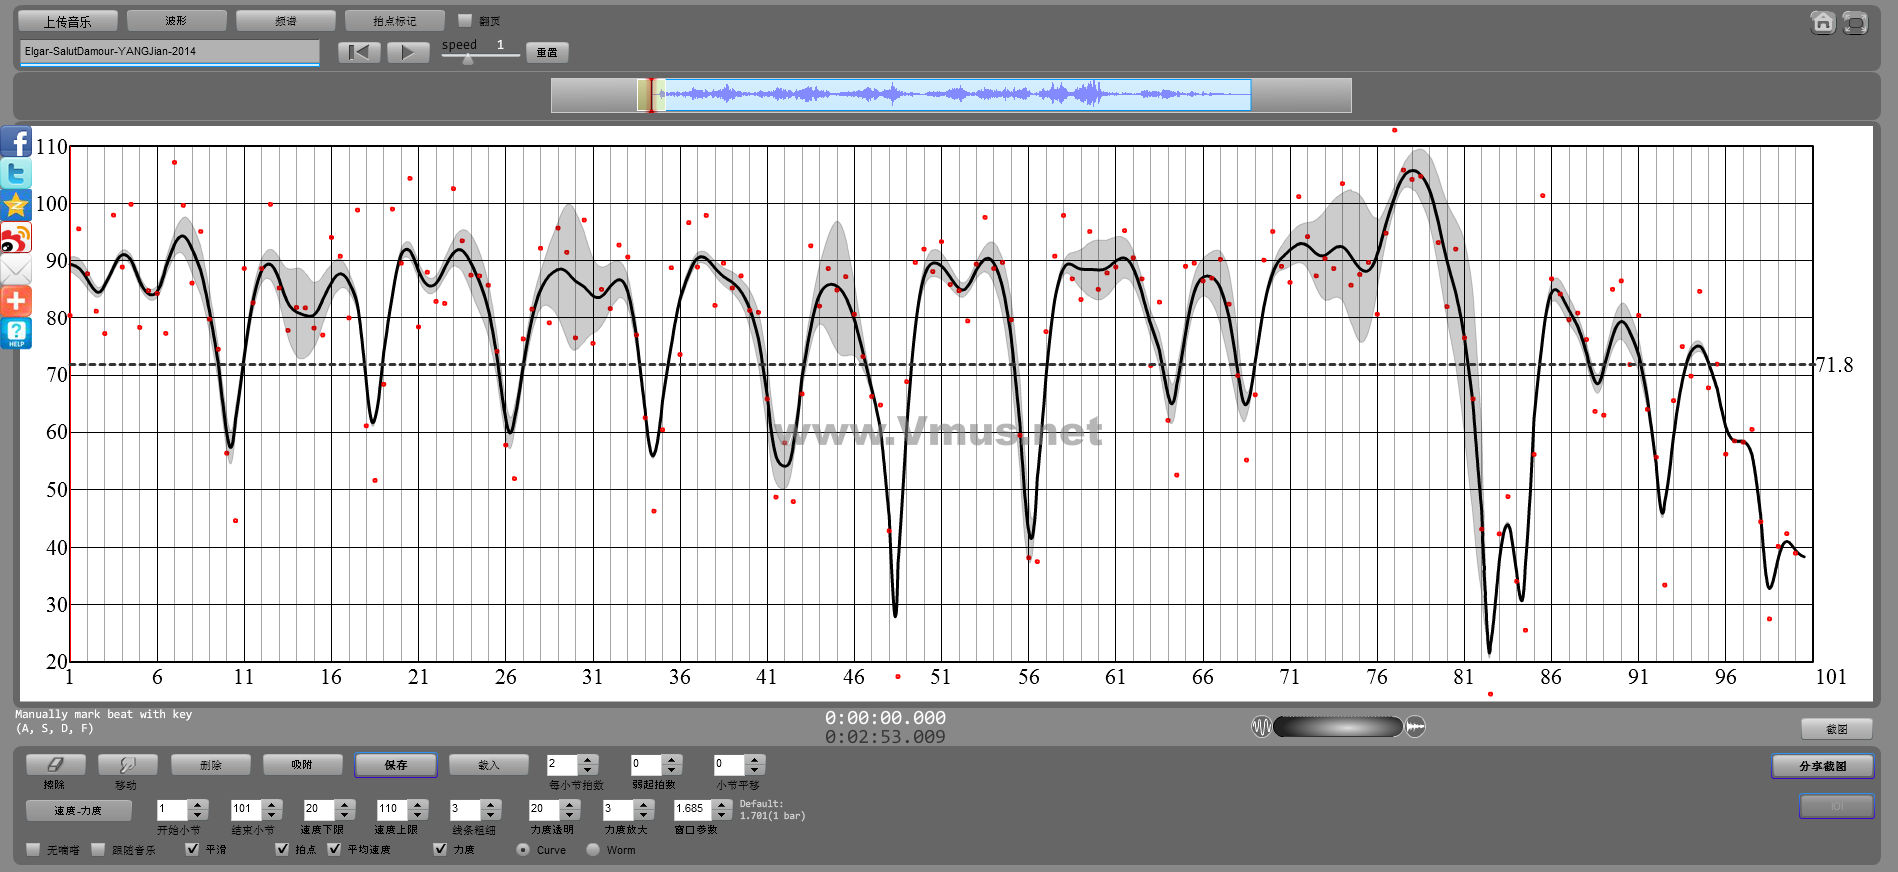The height and width of the screenshot is (872, 1898).
Task: Toggle the 平均速度 average tempo checkbox
Action: [x=334, y=849]
